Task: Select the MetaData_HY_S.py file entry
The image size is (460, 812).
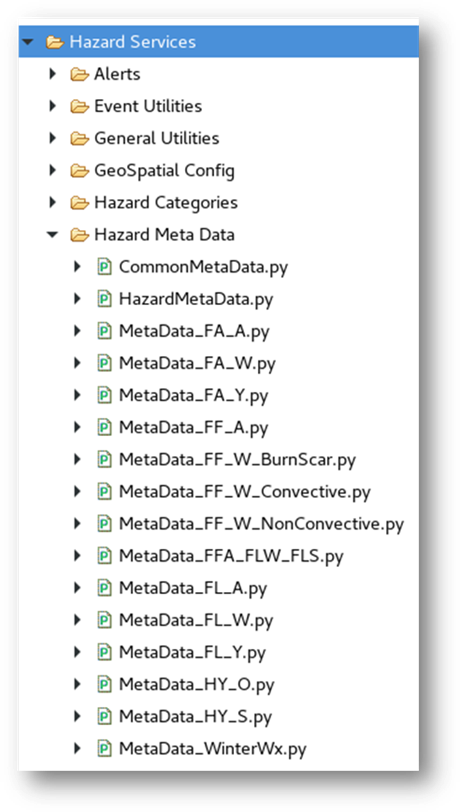Action: click(x=196, y=717)
